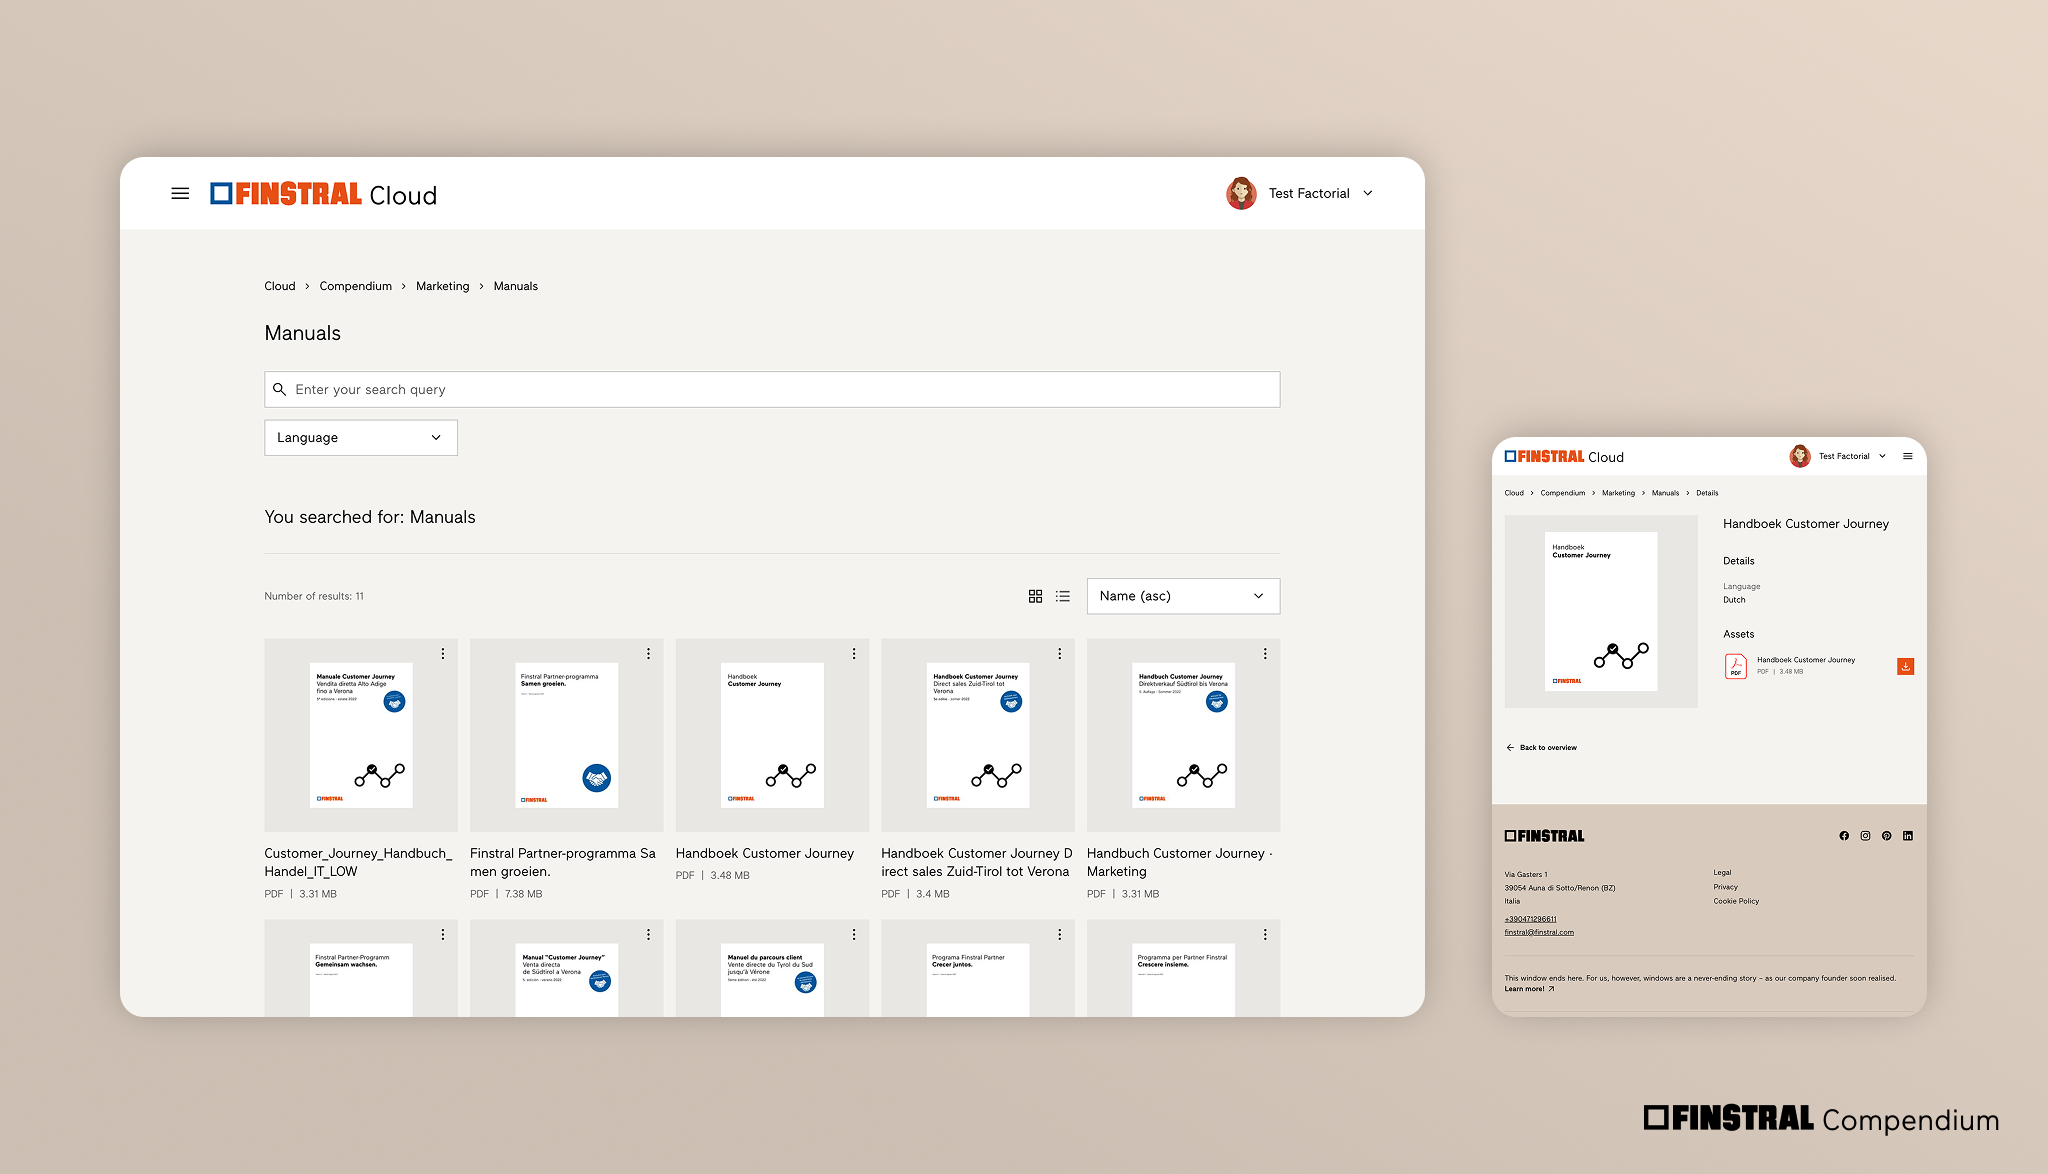Click finstral@finstral.com email link
The height and width of the screenshot is (1174, 2048).
coord(1539,932)
